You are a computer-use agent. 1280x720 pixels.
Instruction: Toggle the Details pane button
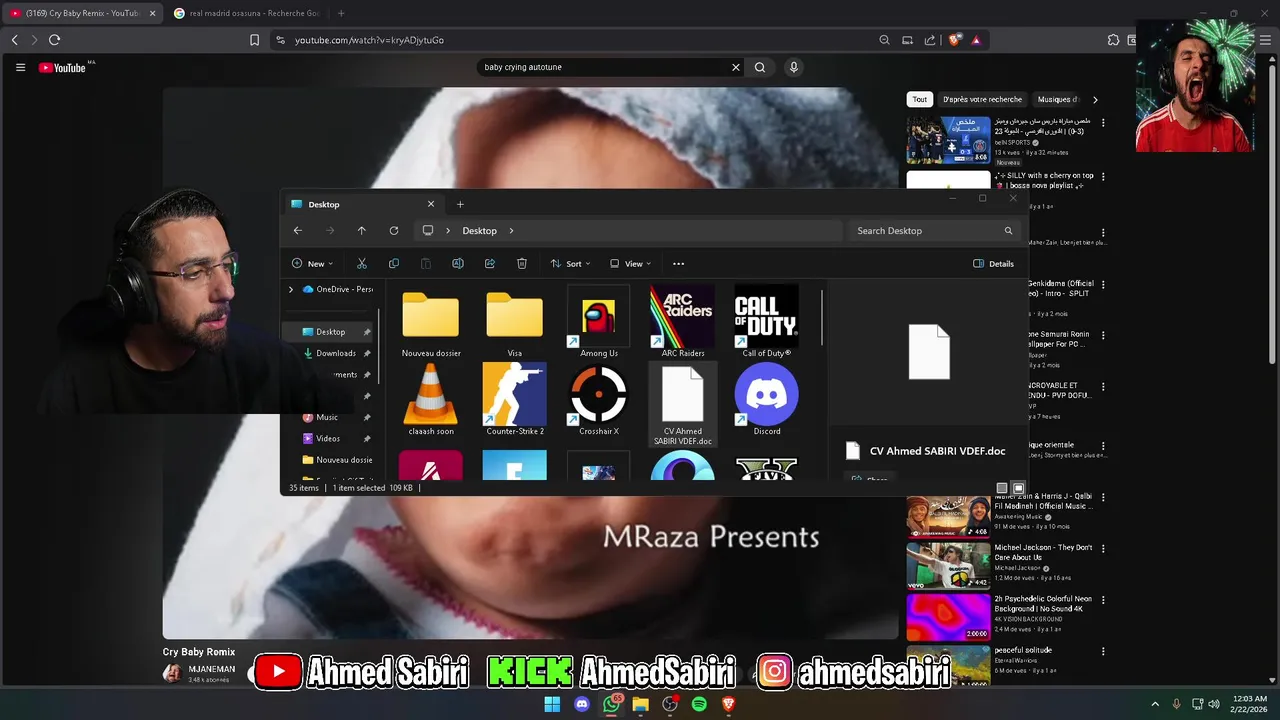[x=993, y=264]
